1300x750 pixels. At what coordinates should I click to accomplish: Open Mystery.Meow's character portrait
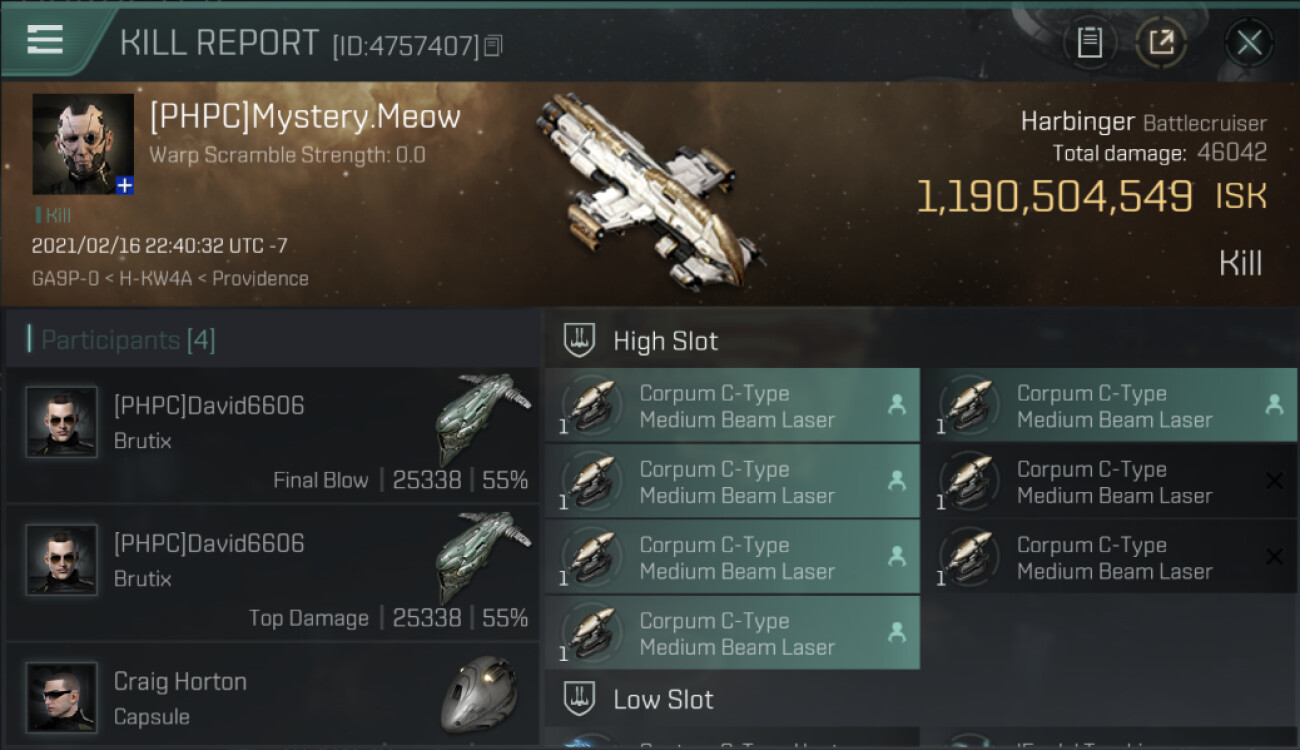tap(82, 143)
